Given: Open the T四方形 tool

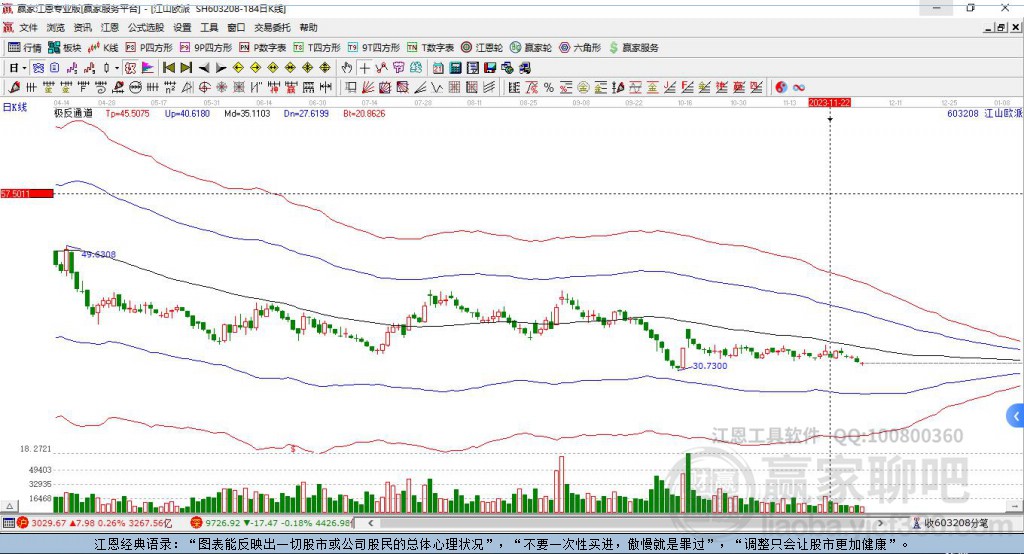Looking at the screenshot, I should click(317, 48).
